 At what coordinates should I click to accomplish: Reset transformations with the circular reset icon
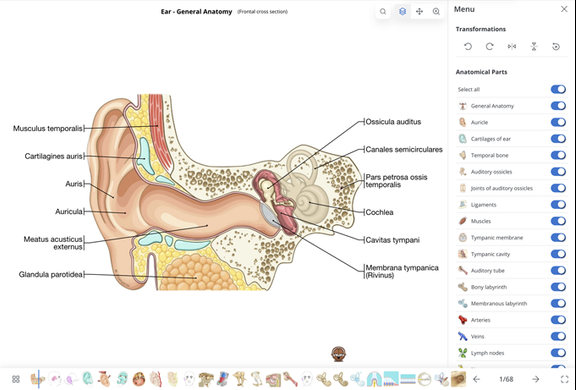[x=556, y=47]
